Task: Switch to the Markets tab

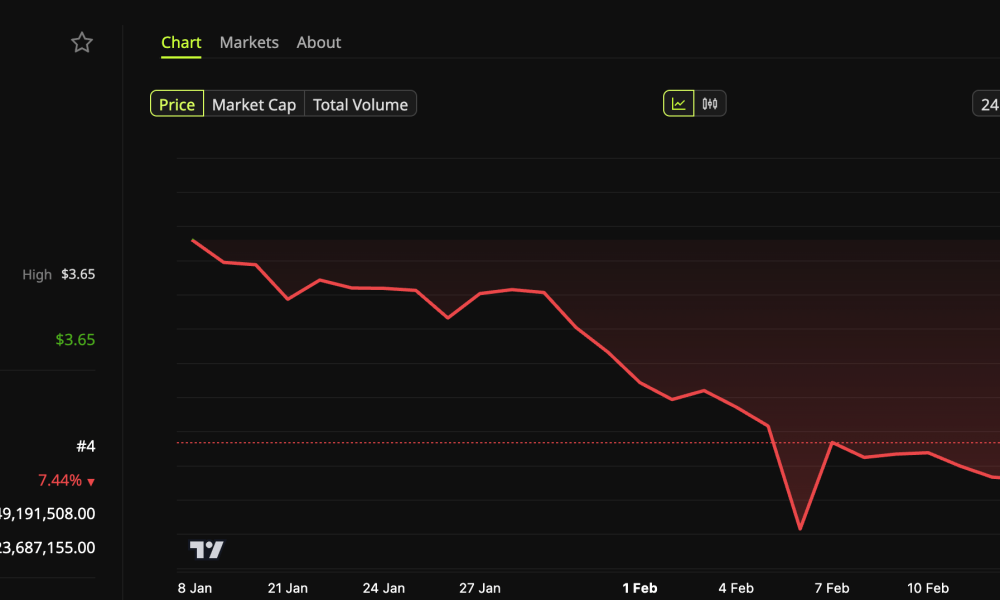Action: point(249,42)
